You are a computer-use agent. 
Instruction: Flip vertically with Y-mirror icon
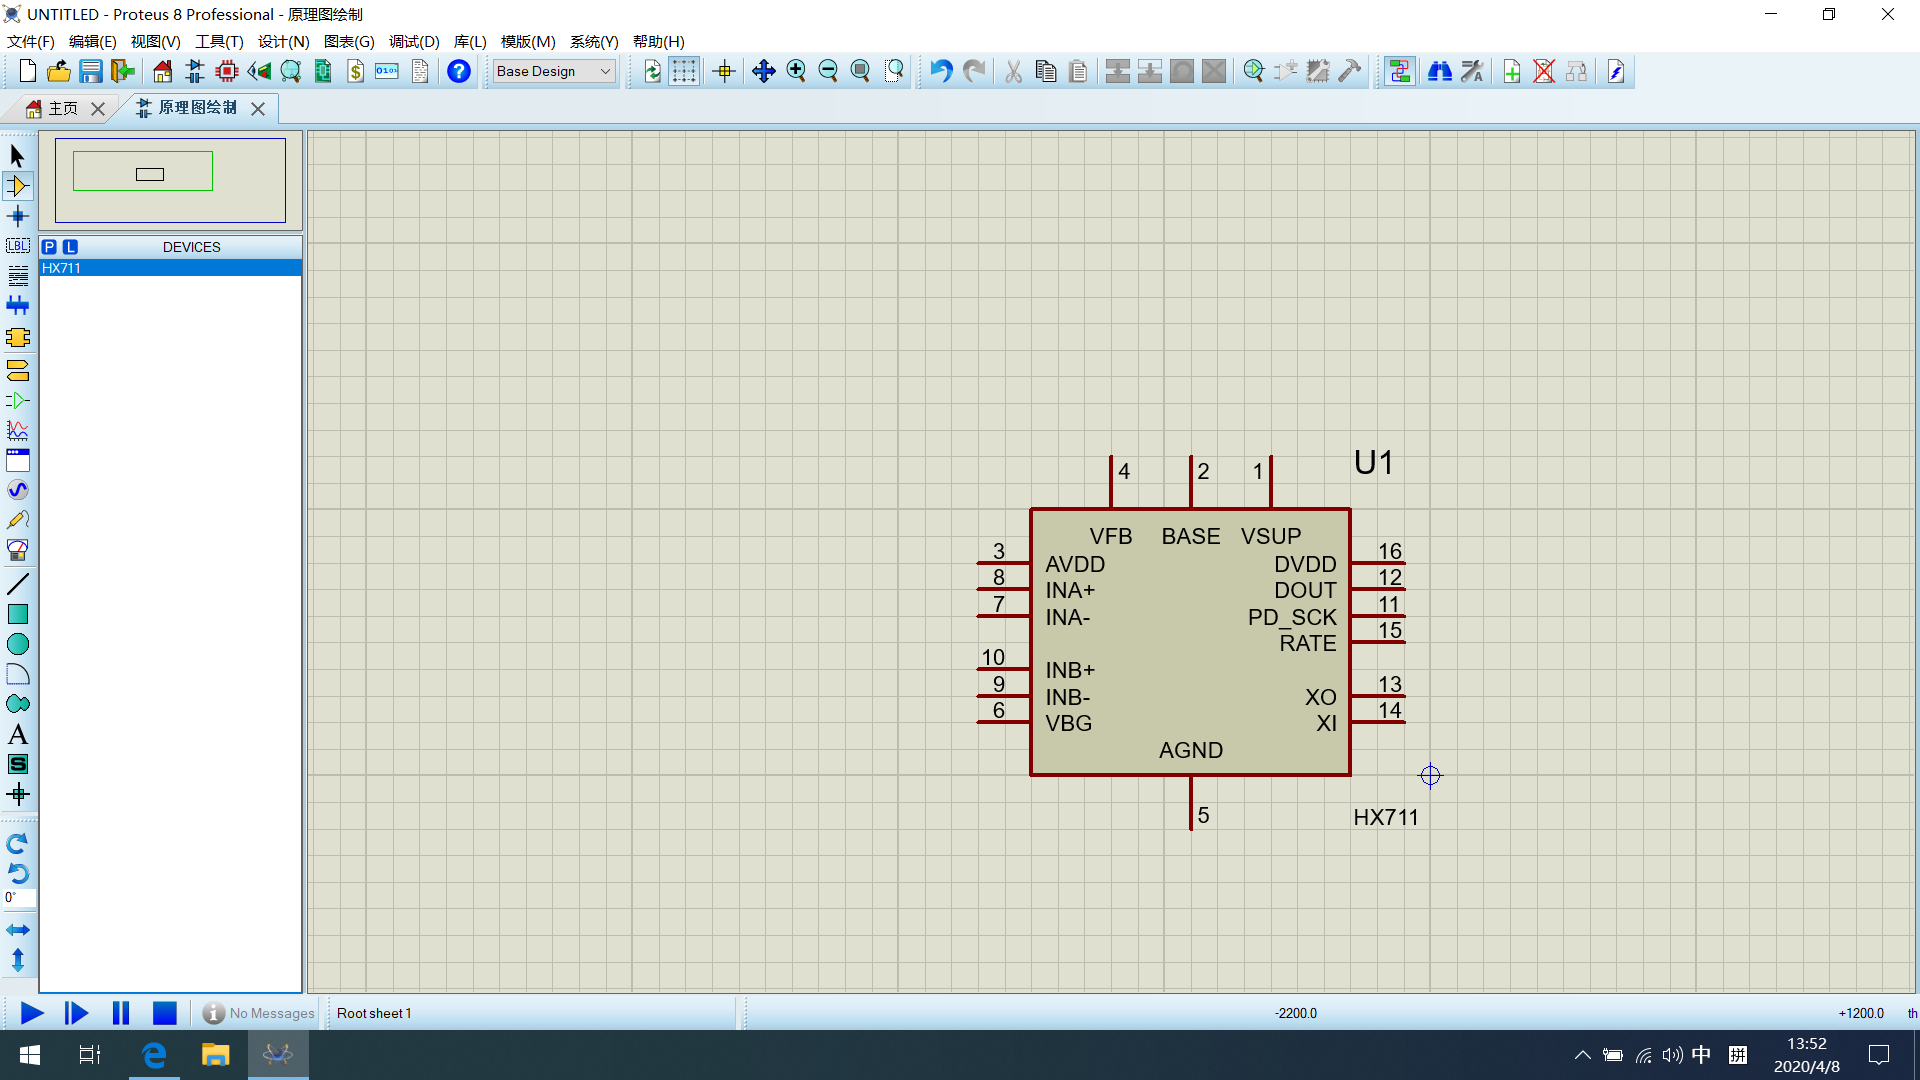pyautogui.click(x=18, y=960)
